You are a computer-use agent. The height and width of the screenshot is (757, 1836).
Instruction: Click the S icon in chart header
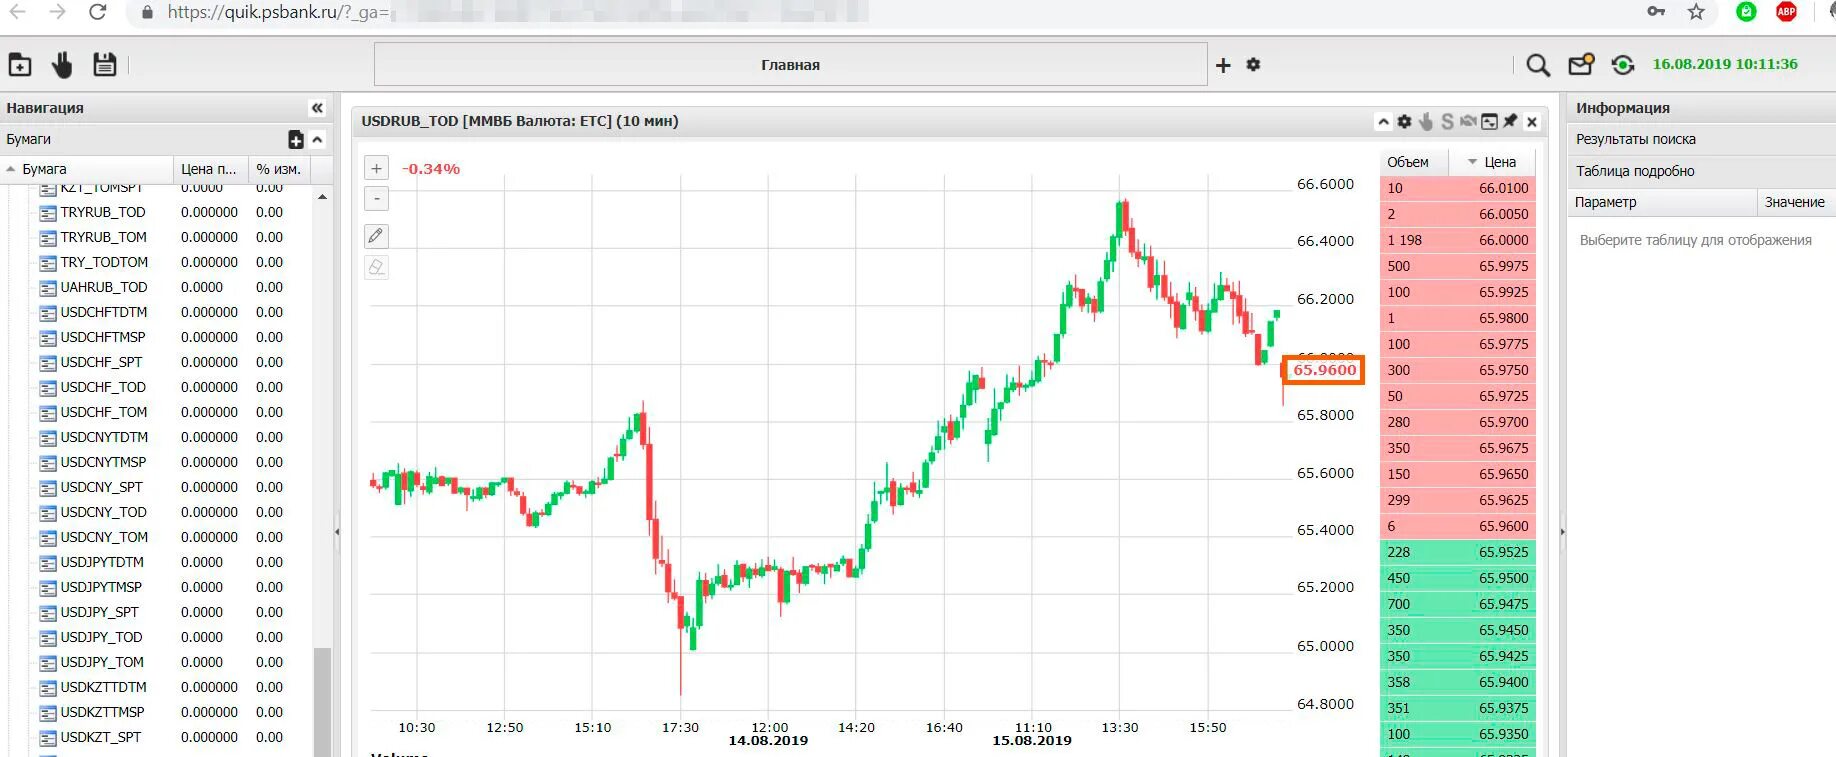1447,121
